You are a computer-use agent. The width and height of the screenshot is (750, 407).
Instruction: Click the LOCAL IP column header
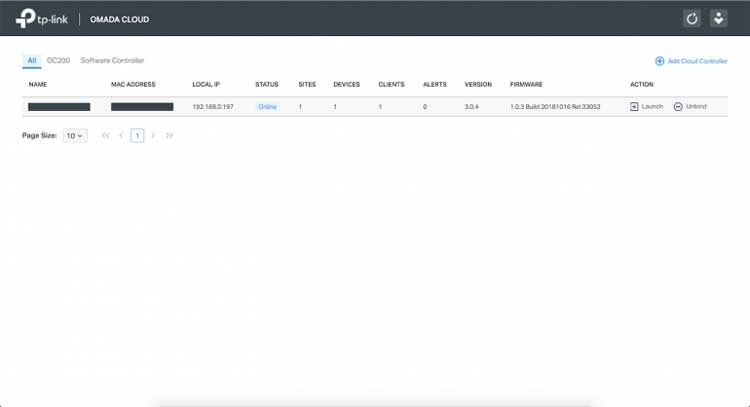[206, 85]
